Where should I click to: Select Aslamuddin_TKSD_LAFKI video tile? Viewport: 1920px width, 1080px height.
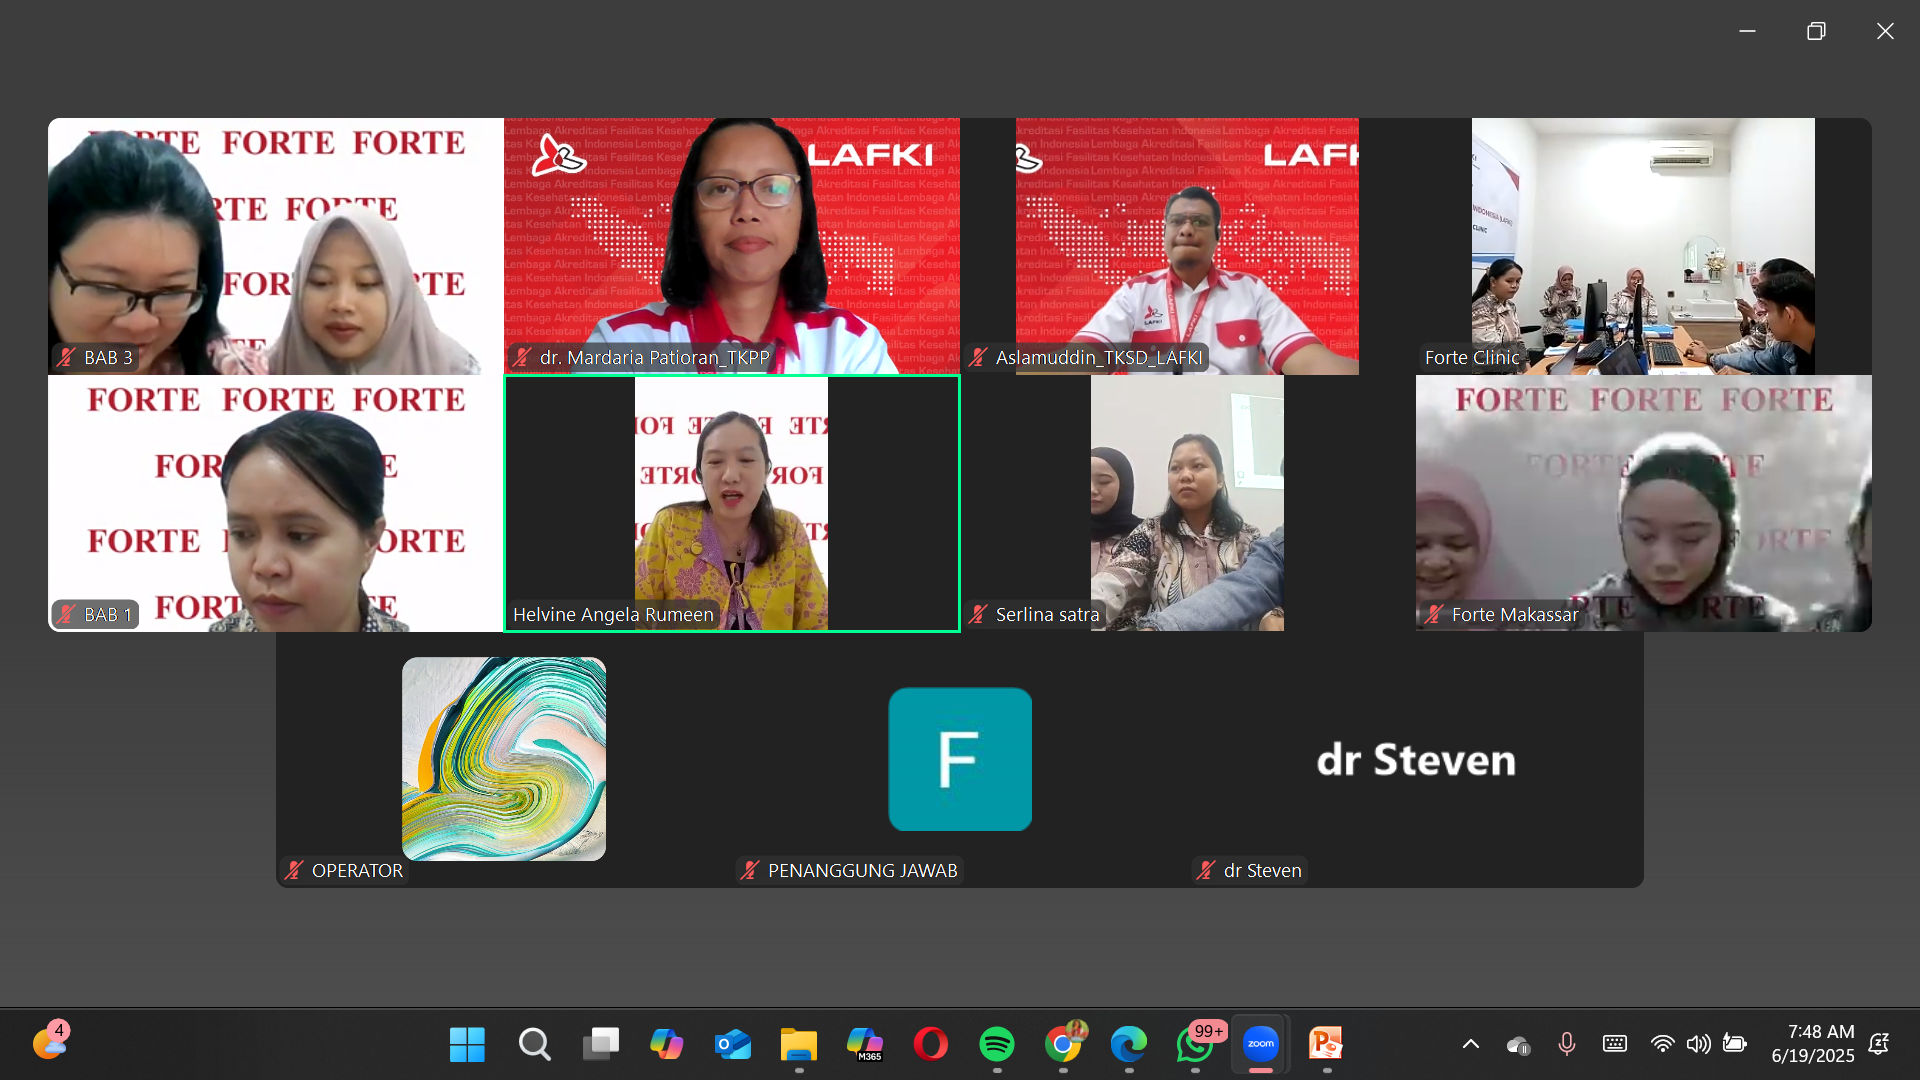coord(1188,246)
